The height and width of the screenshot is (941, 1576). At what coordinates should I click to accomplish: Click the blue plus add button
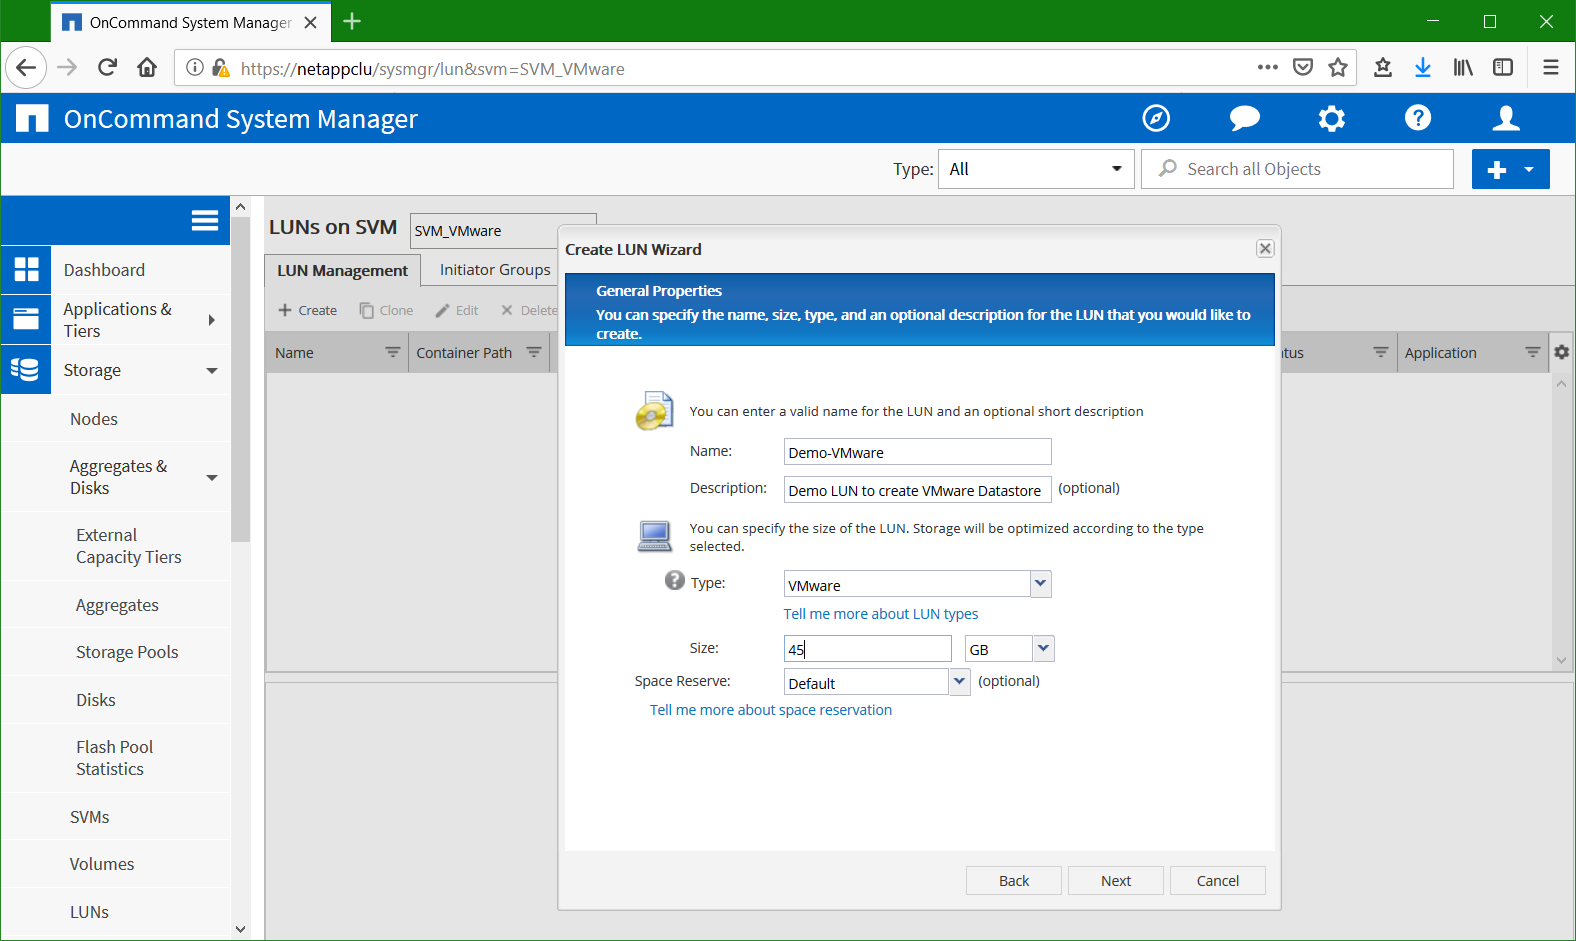(x=1496, y=169)
